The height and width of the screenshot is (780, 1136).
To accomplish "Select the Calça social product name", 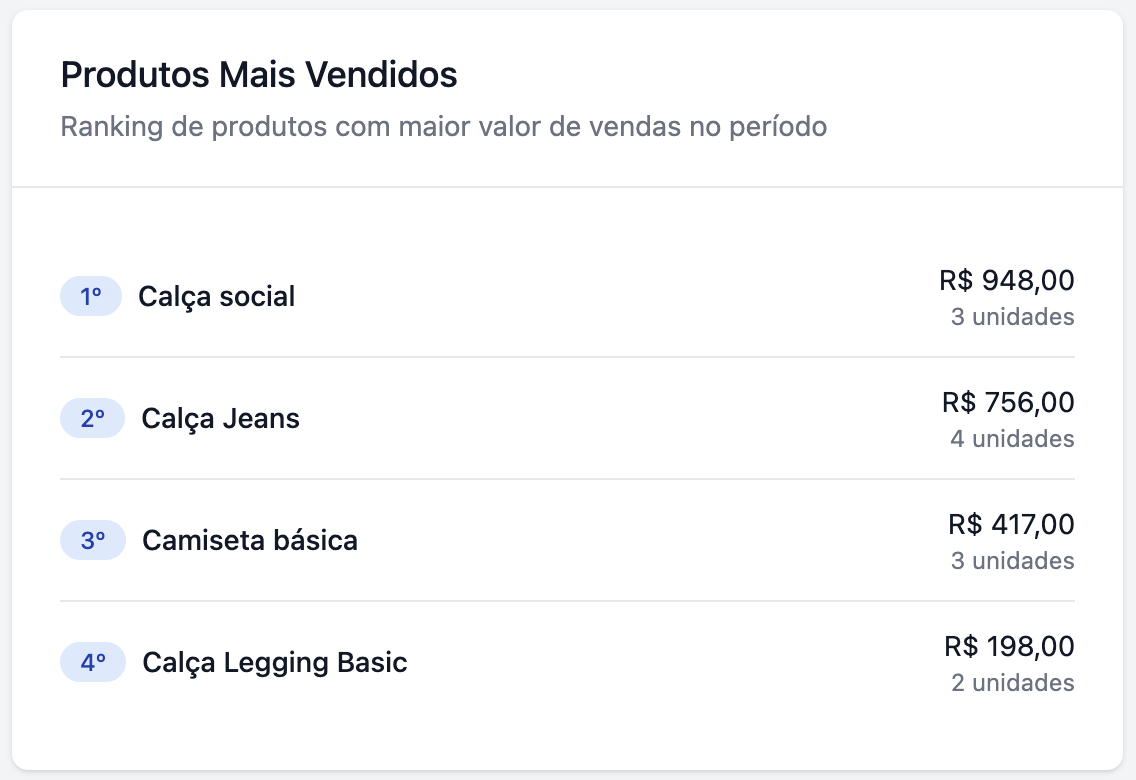I will (x=217, y=297).
